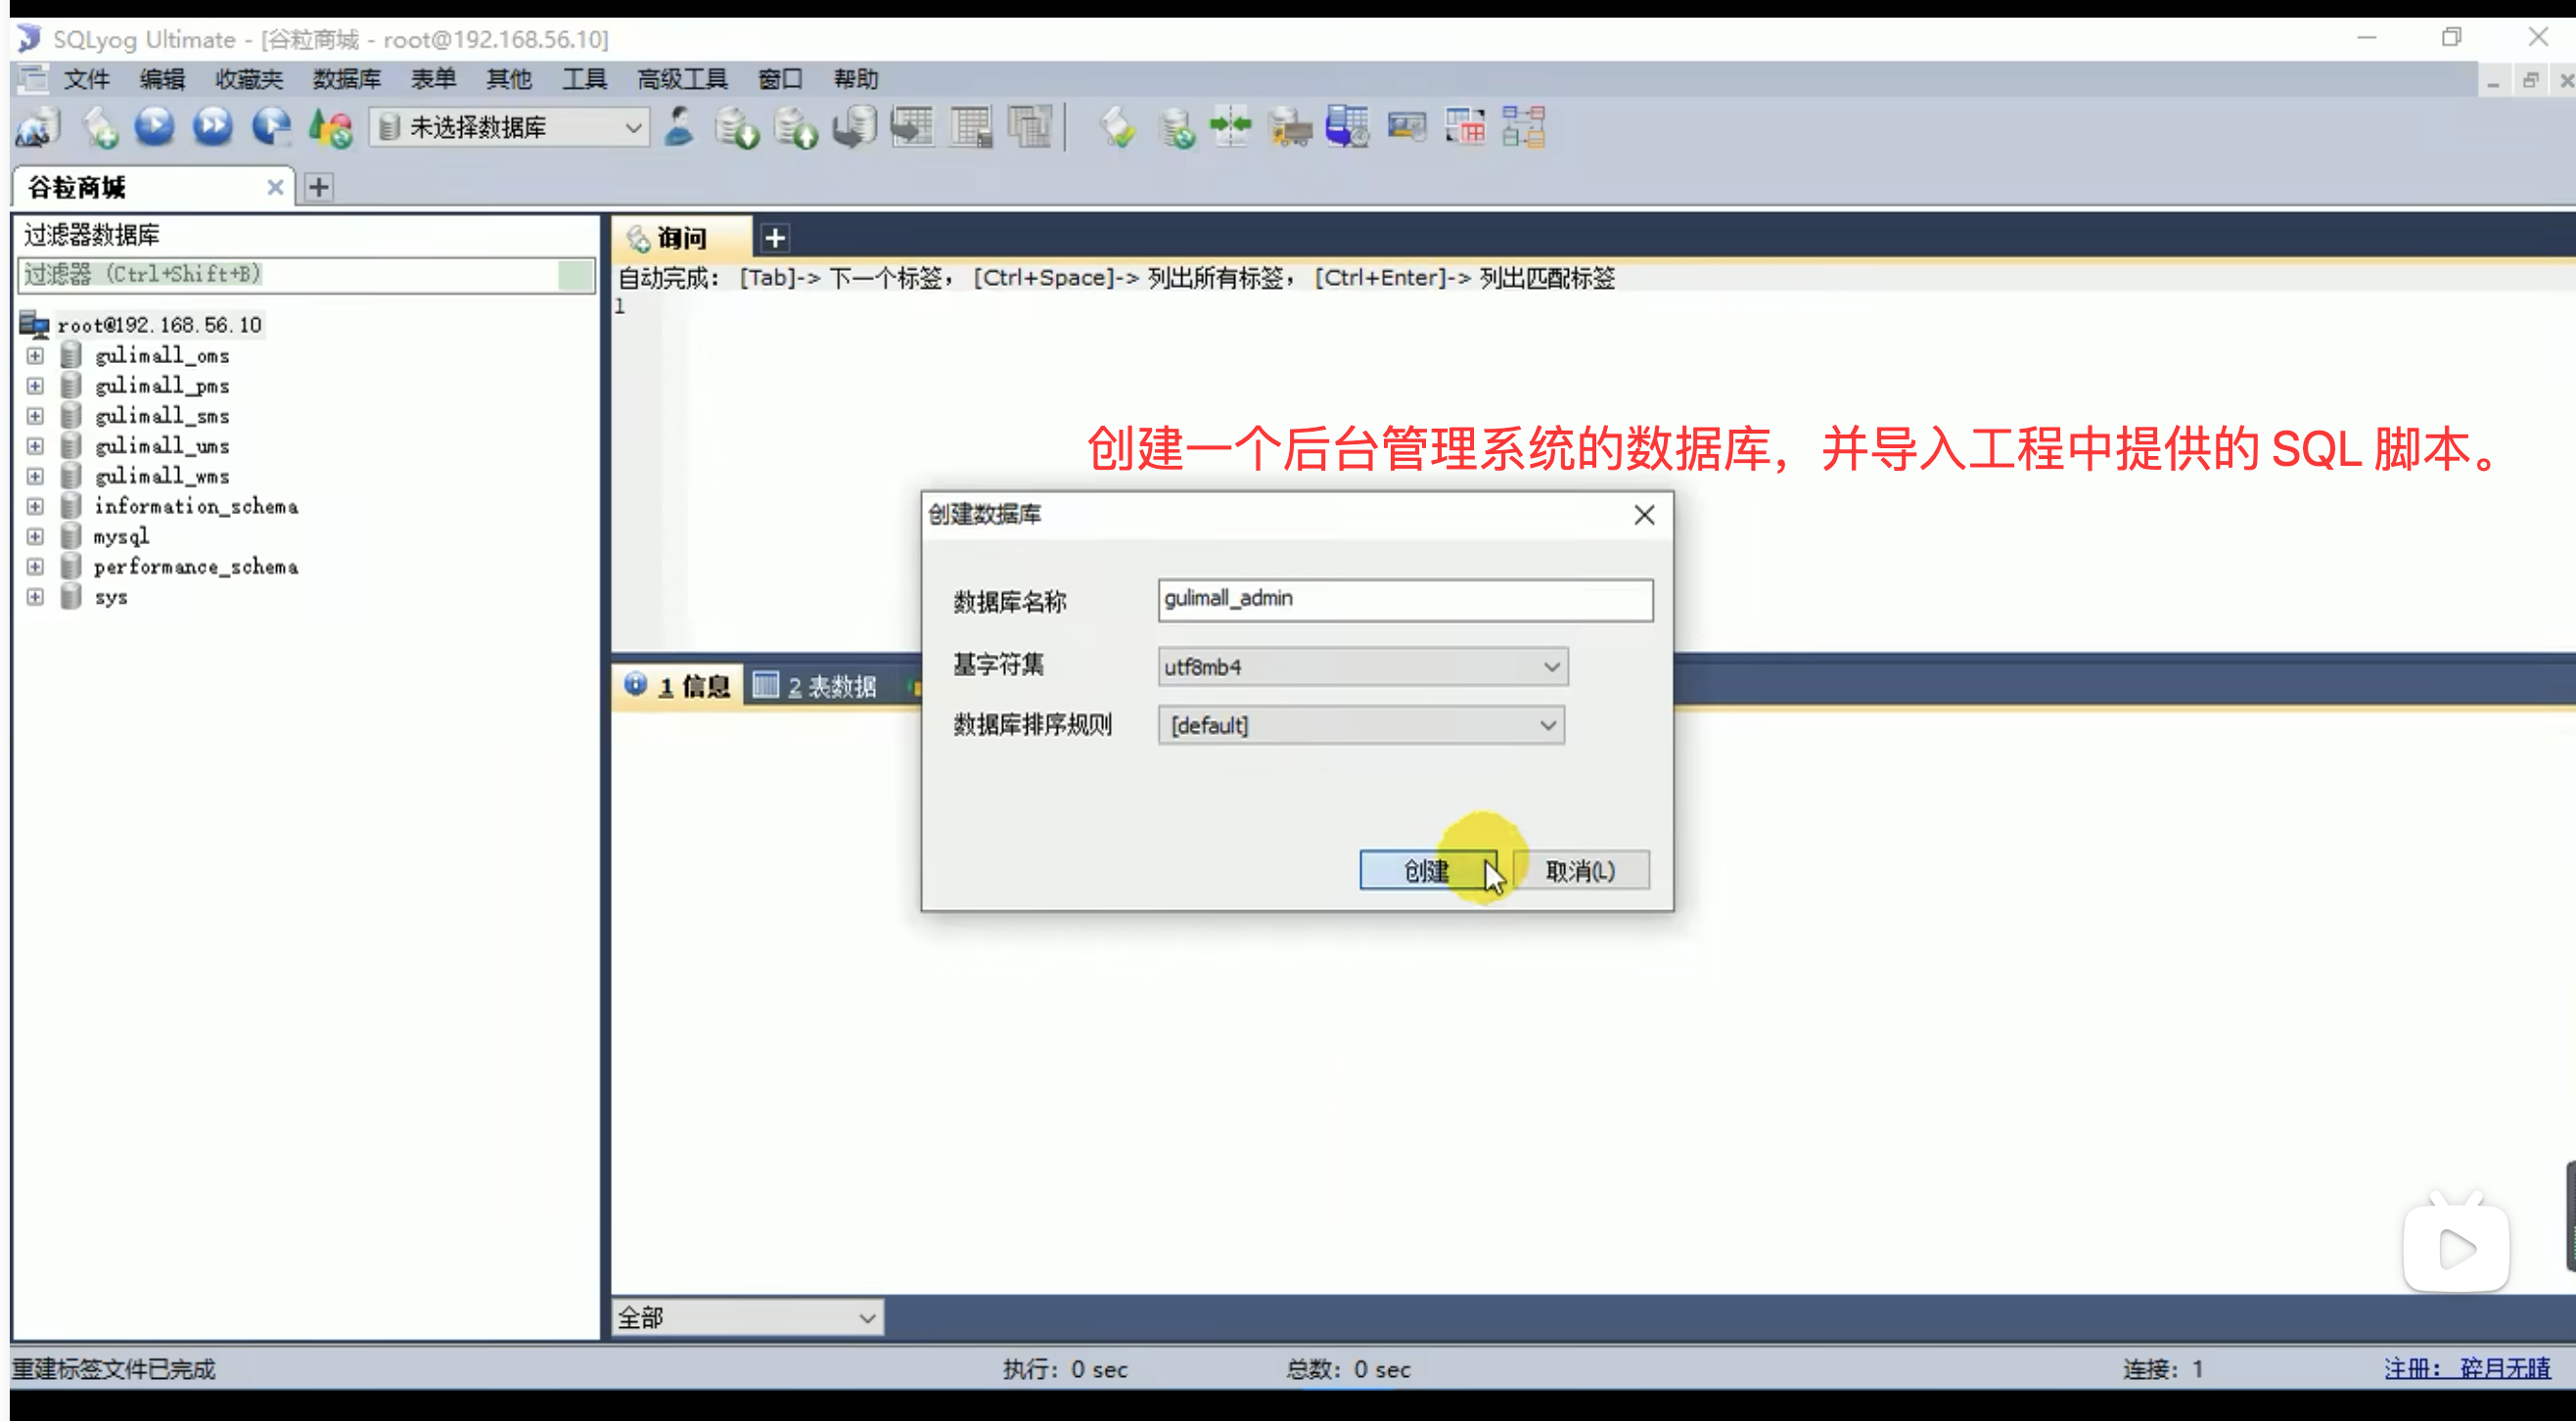Expand the gulimall_oms database node
This screenshot has height=1421, width=2576.
tap(35, 356)
